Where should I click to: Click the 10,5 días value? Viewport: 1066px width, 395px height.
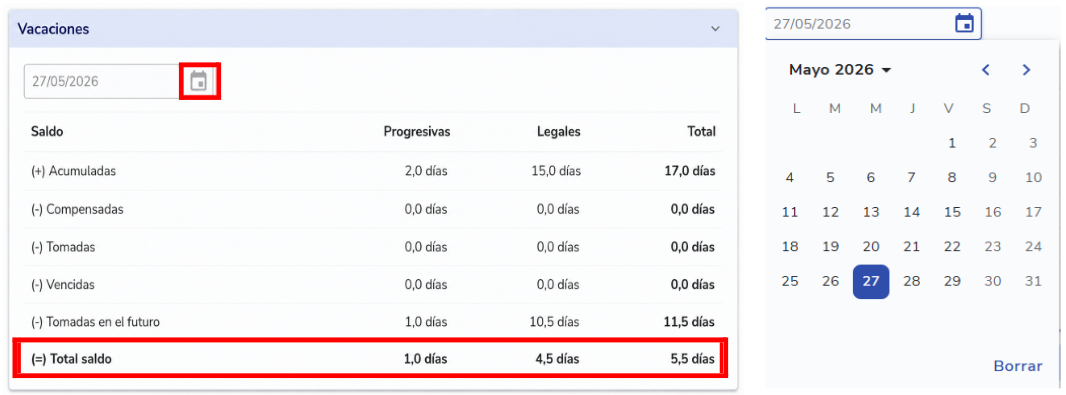pyautogui.click(x=556, y=322)
